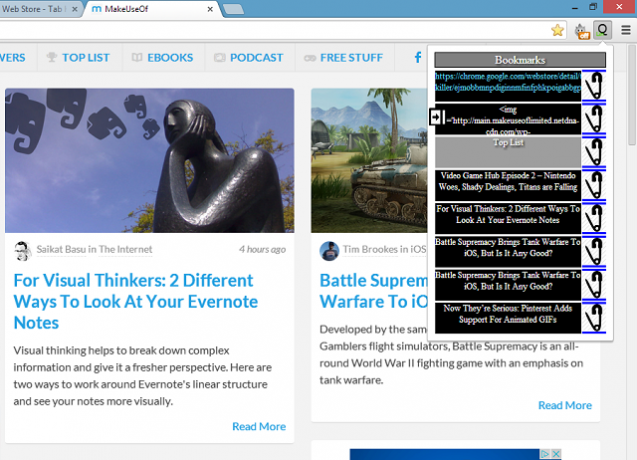Open the Tab Killer extension icon with 'off' badge
The image size is (637, 460).
pos(581,31)
